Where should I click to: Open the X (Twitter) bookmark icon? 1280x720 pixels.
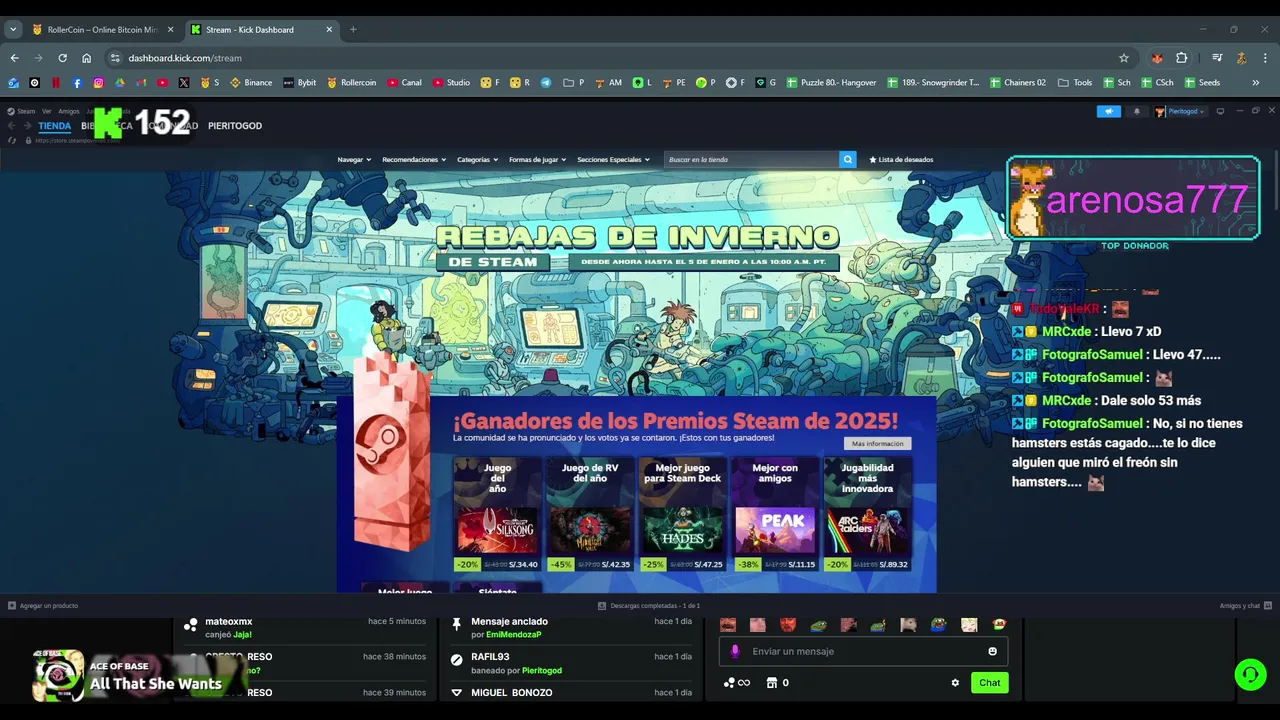coord(184,83)
